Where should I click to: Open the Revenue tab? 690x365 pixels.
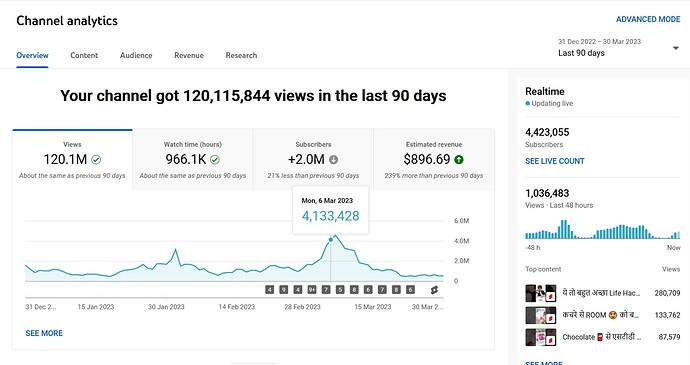pos(189,55)
